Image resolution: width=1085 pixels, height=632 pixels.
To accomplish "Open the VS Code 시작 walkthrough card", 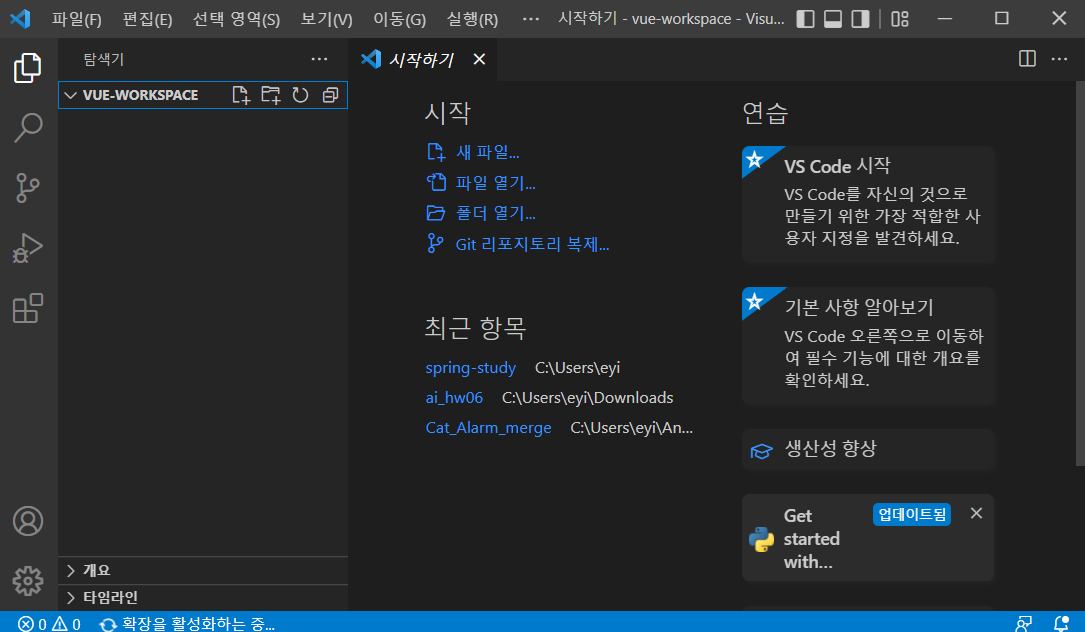I will click(868, 204).
